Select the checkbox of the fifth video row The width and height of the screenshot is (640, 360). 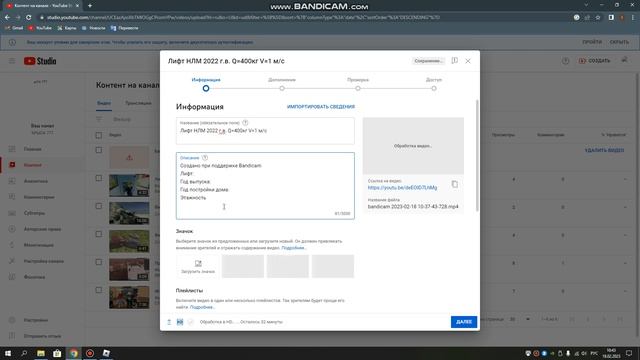point(99,262)
